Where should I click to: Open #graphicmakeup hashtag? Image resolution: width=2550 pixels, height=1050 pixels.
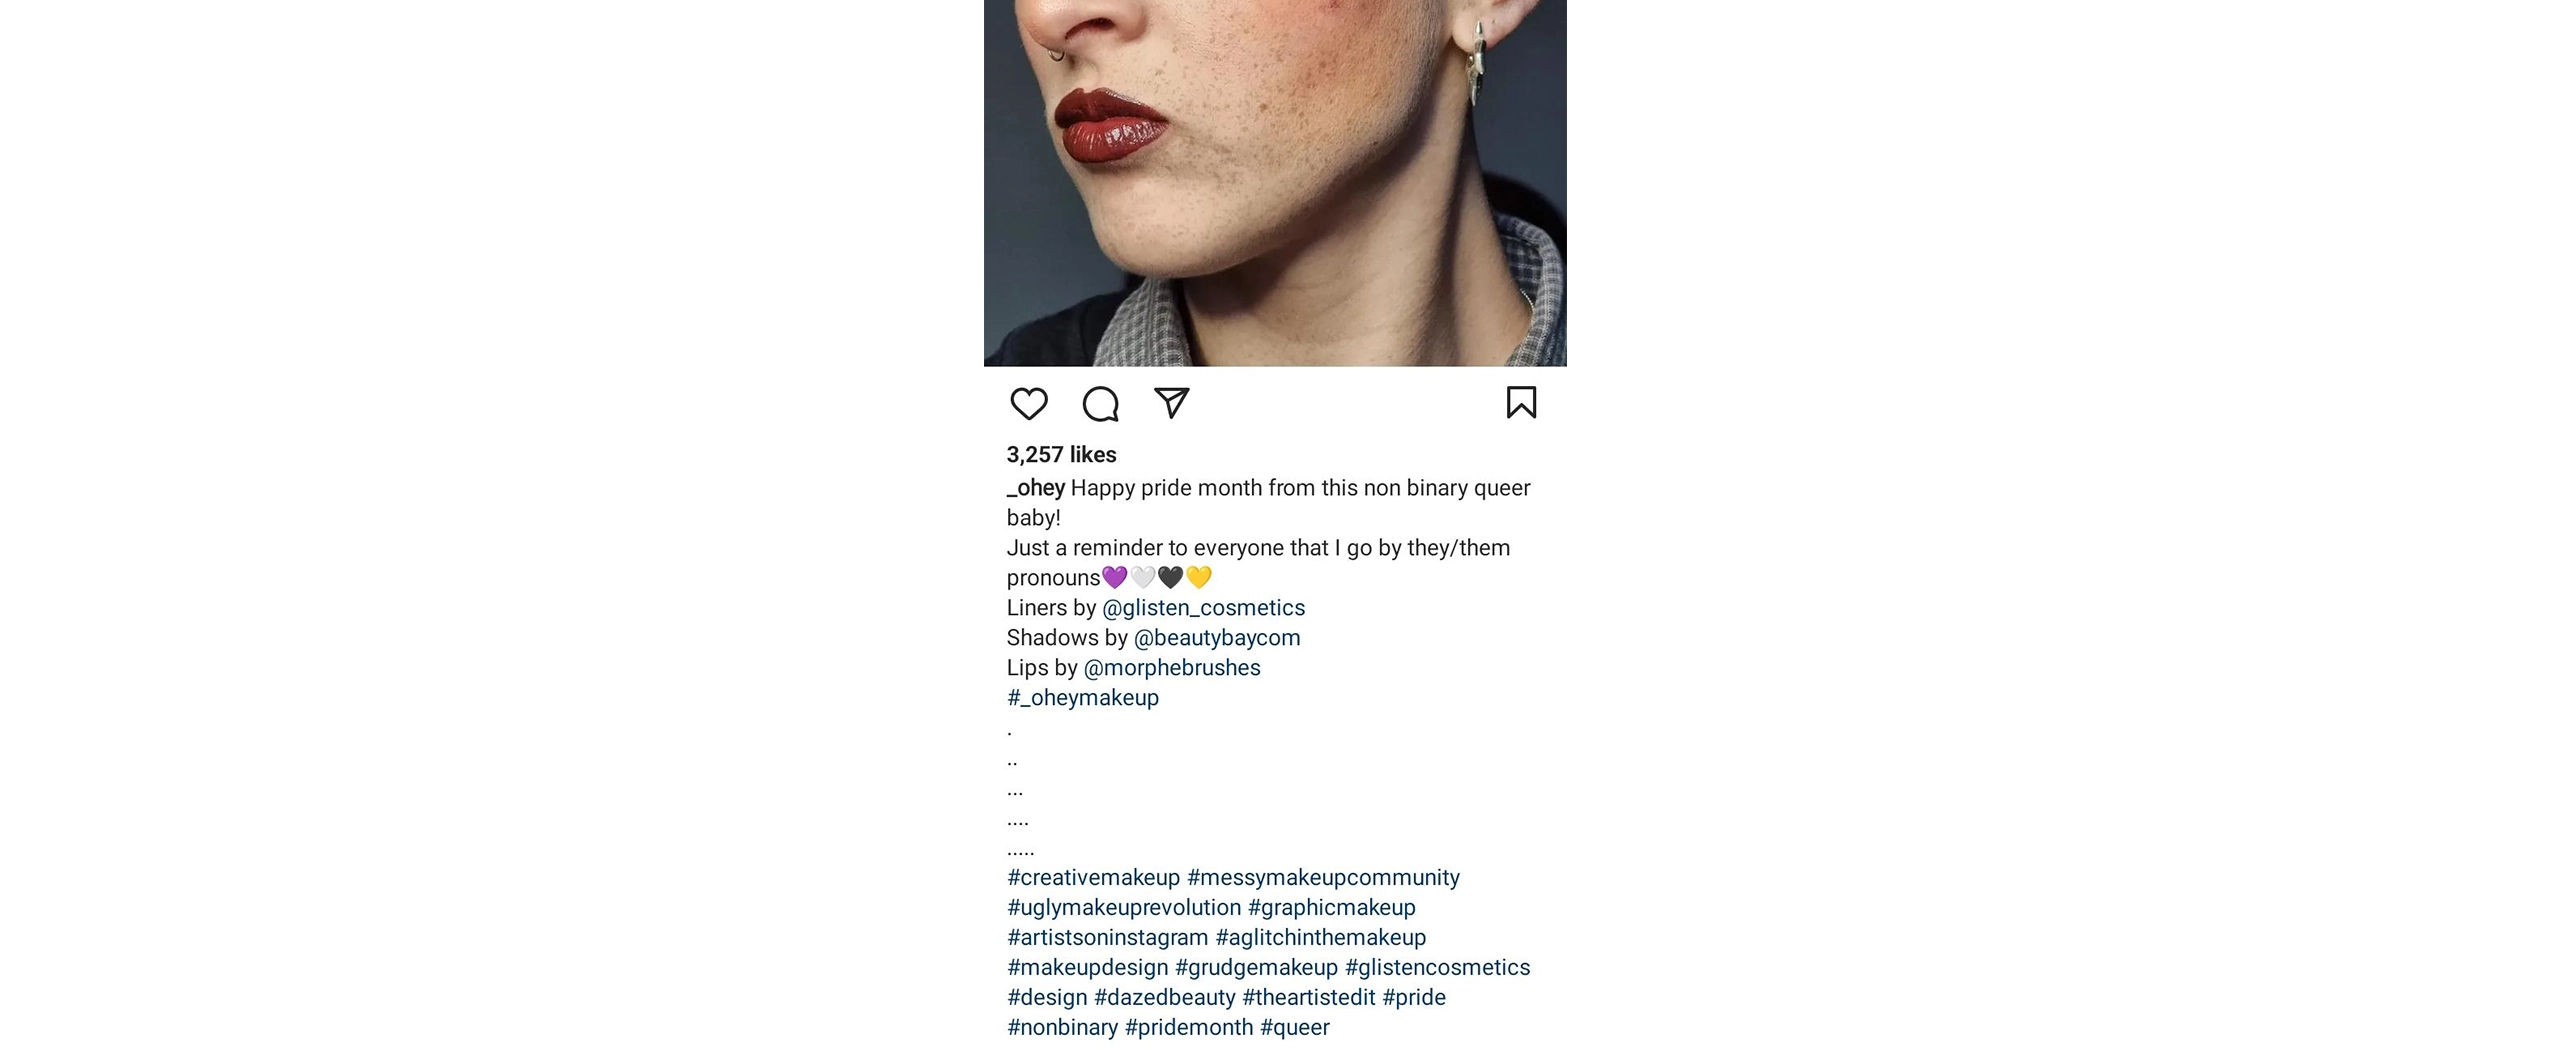(1331, 908)
